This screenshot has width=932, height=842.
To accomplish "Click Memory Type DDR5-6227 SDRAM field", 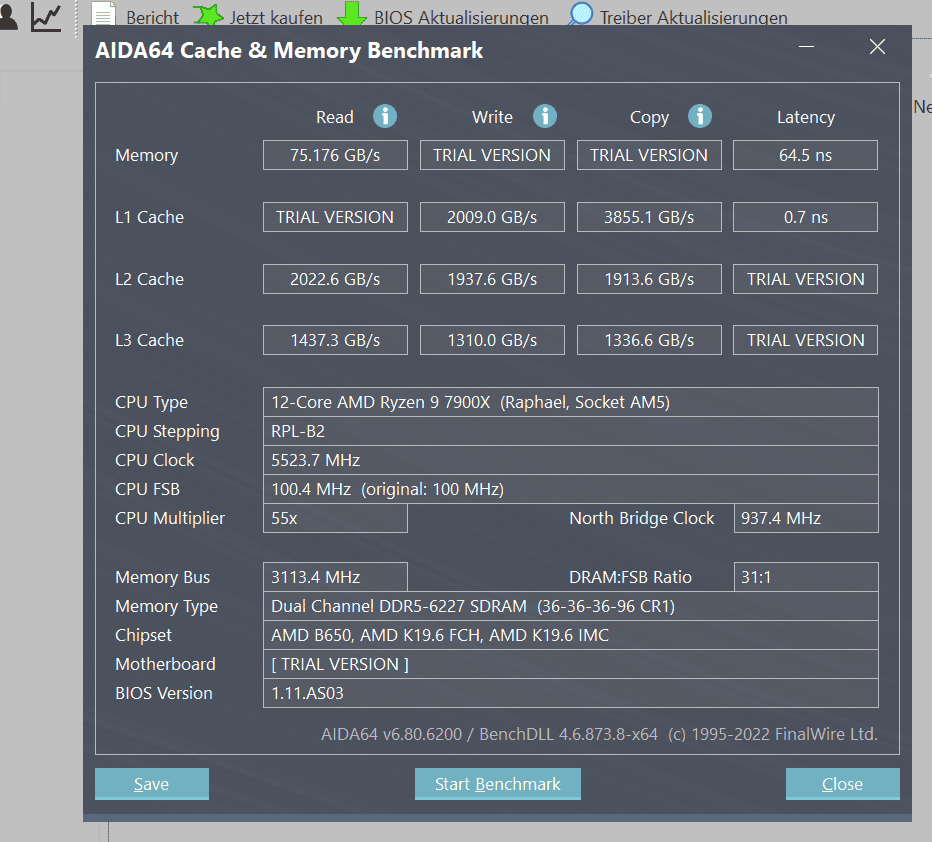I will point(571,606).
